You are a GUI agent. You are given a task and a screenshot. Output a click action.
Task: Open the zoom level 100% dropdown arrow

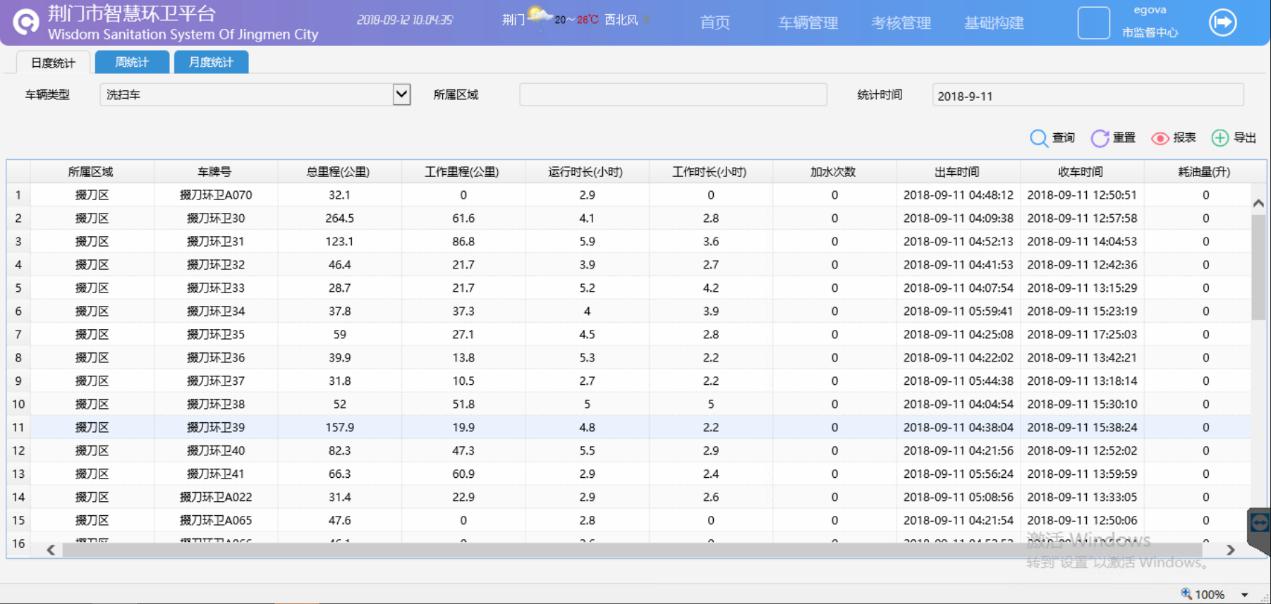click(1245, 595)
